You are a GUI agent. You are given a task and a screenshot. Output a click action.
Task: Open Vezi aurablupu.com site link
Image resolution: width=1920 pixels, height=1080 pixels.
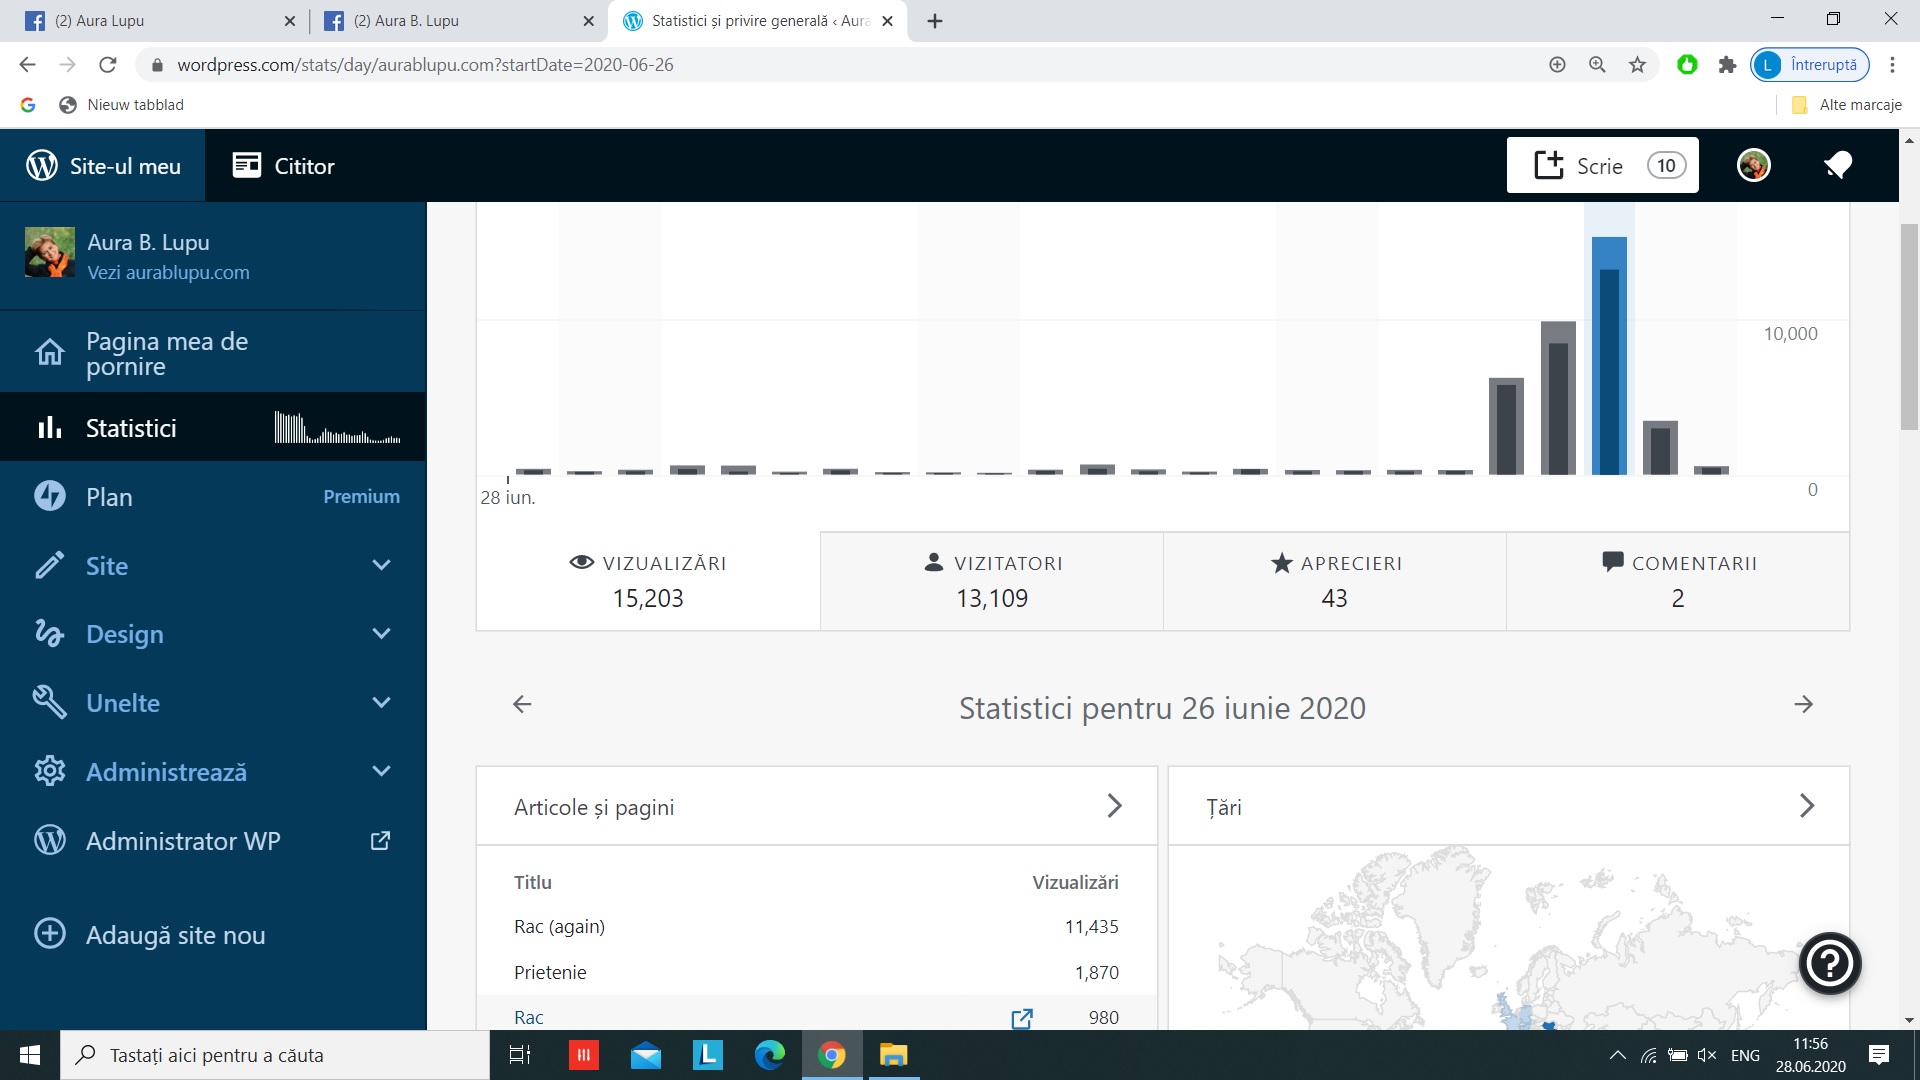(168, 273)
